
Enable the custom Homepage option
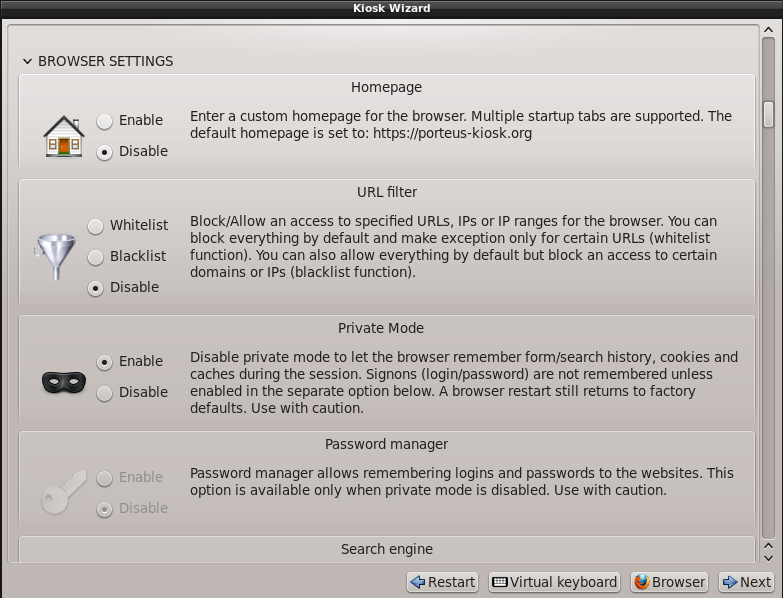[x=104, y=121]
